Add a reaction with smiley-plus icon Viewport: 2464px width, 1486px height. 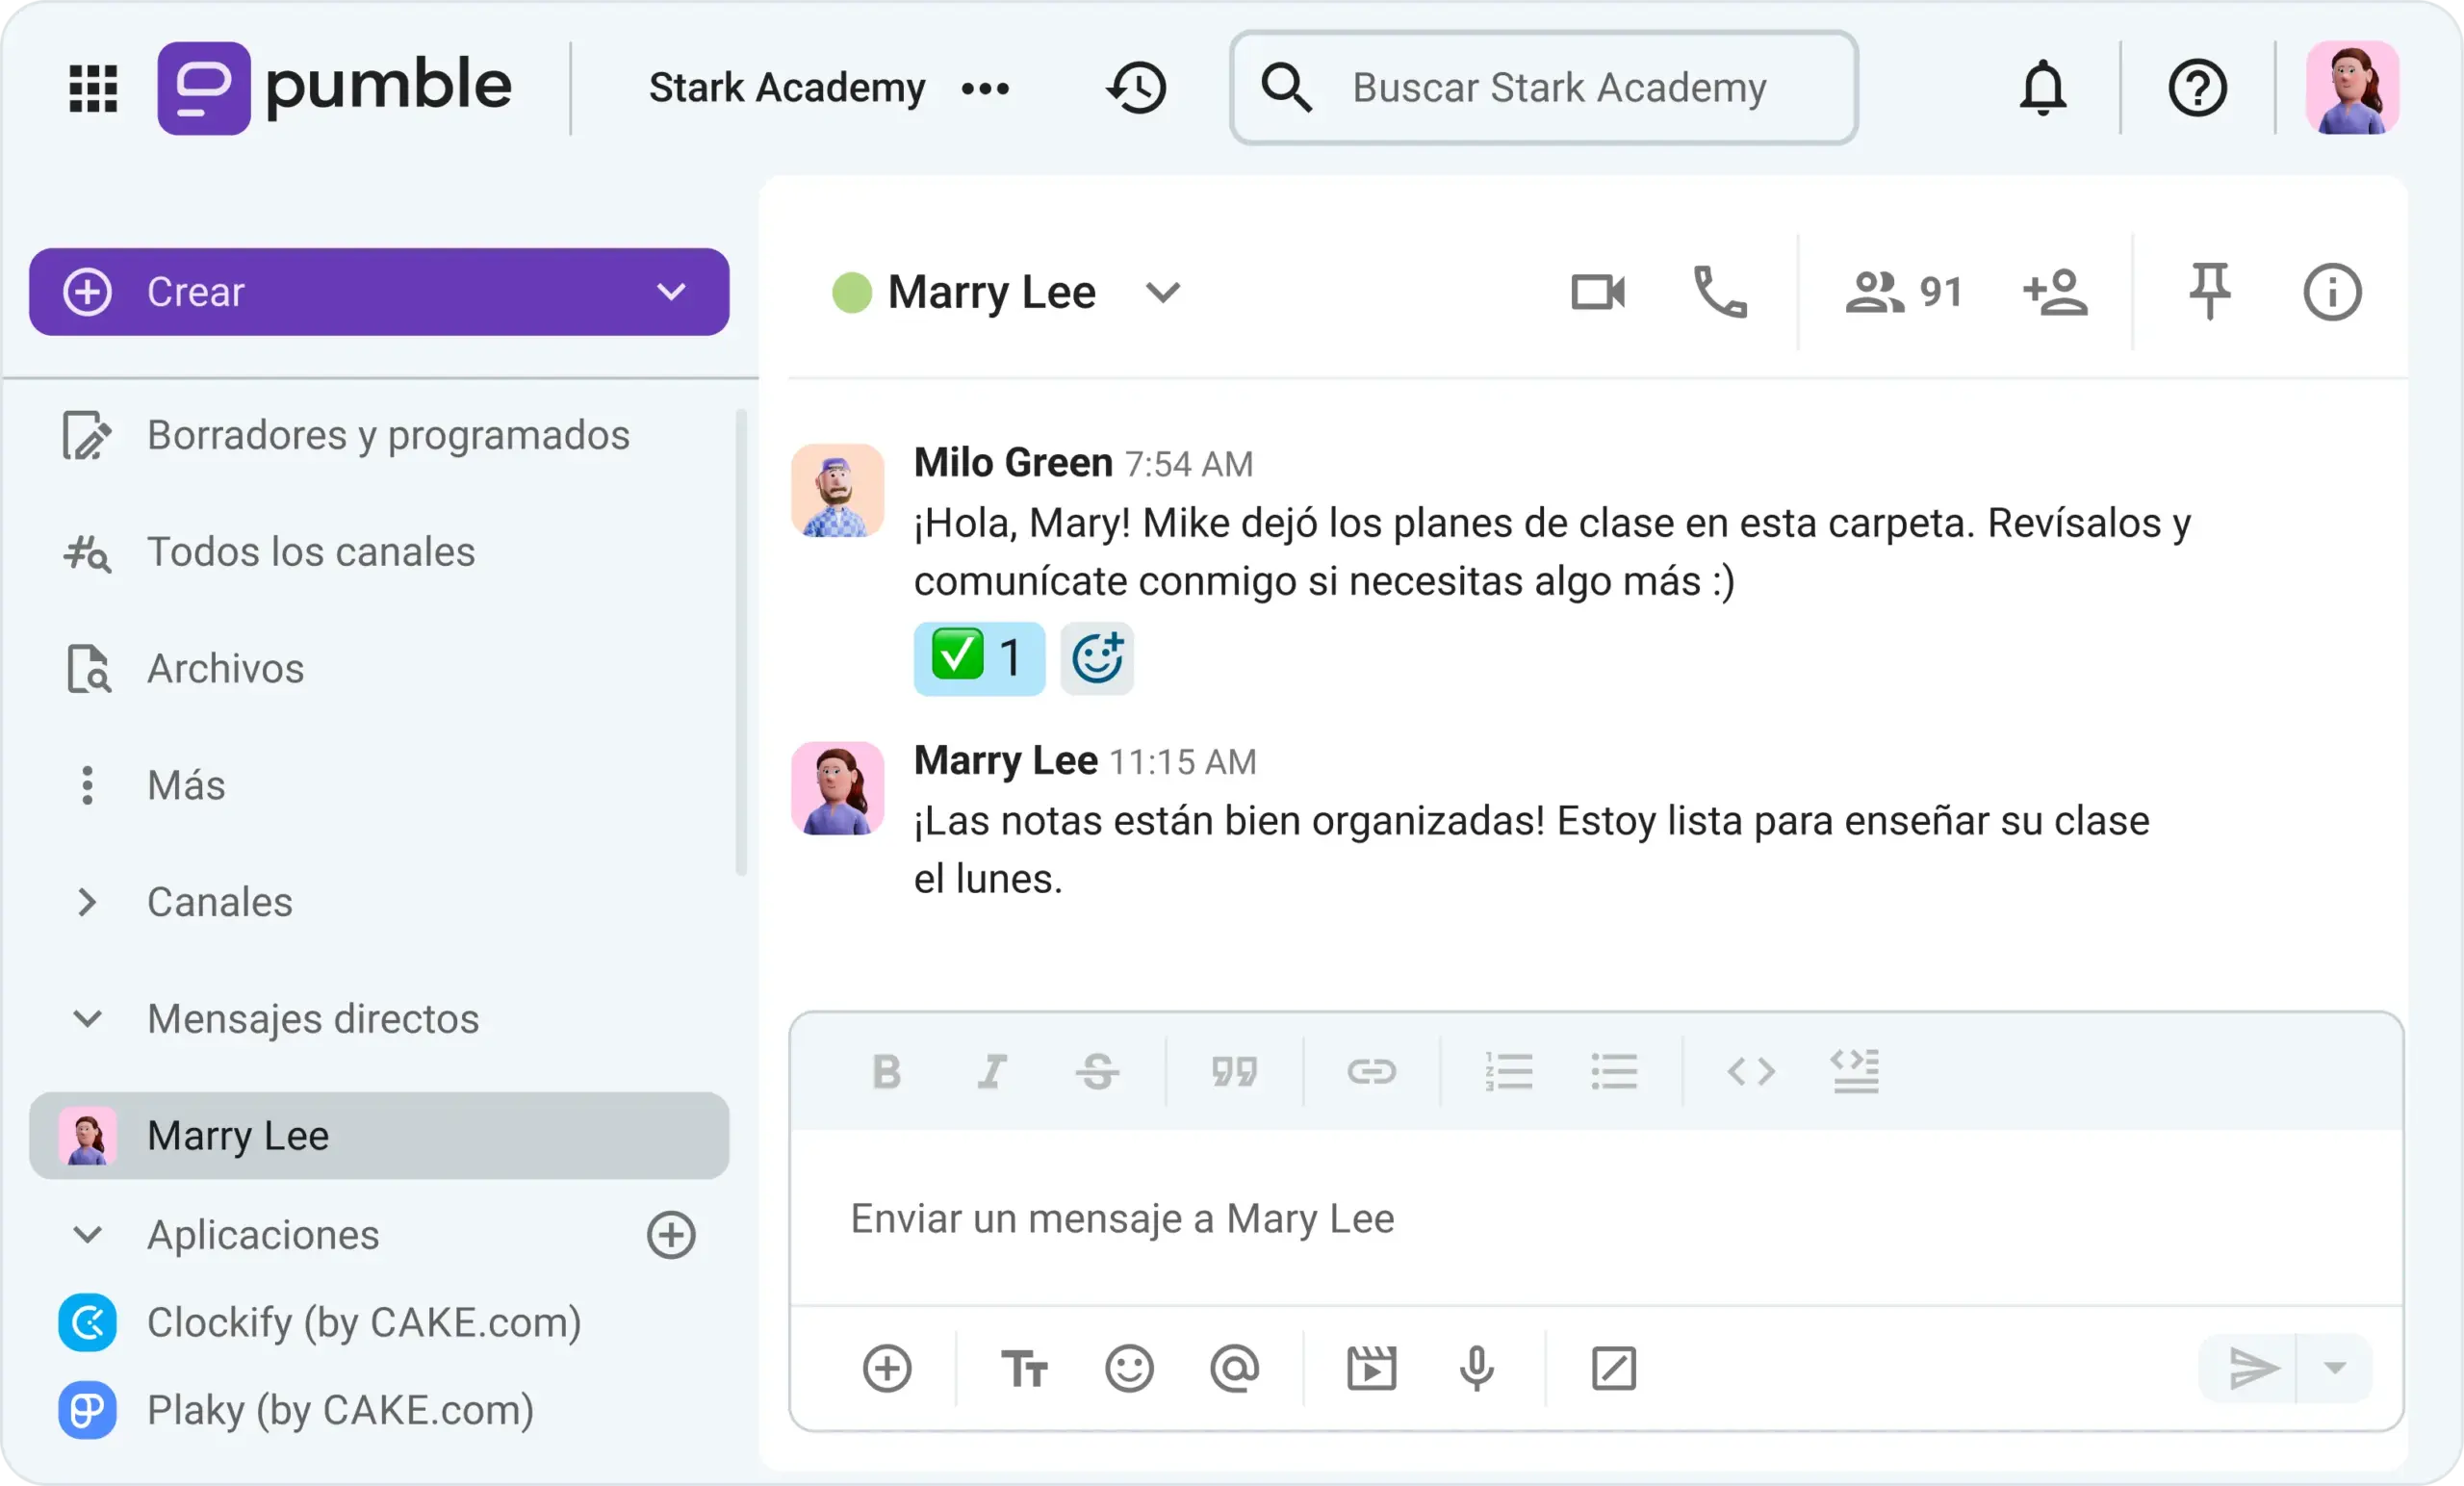click(1097, 659)
